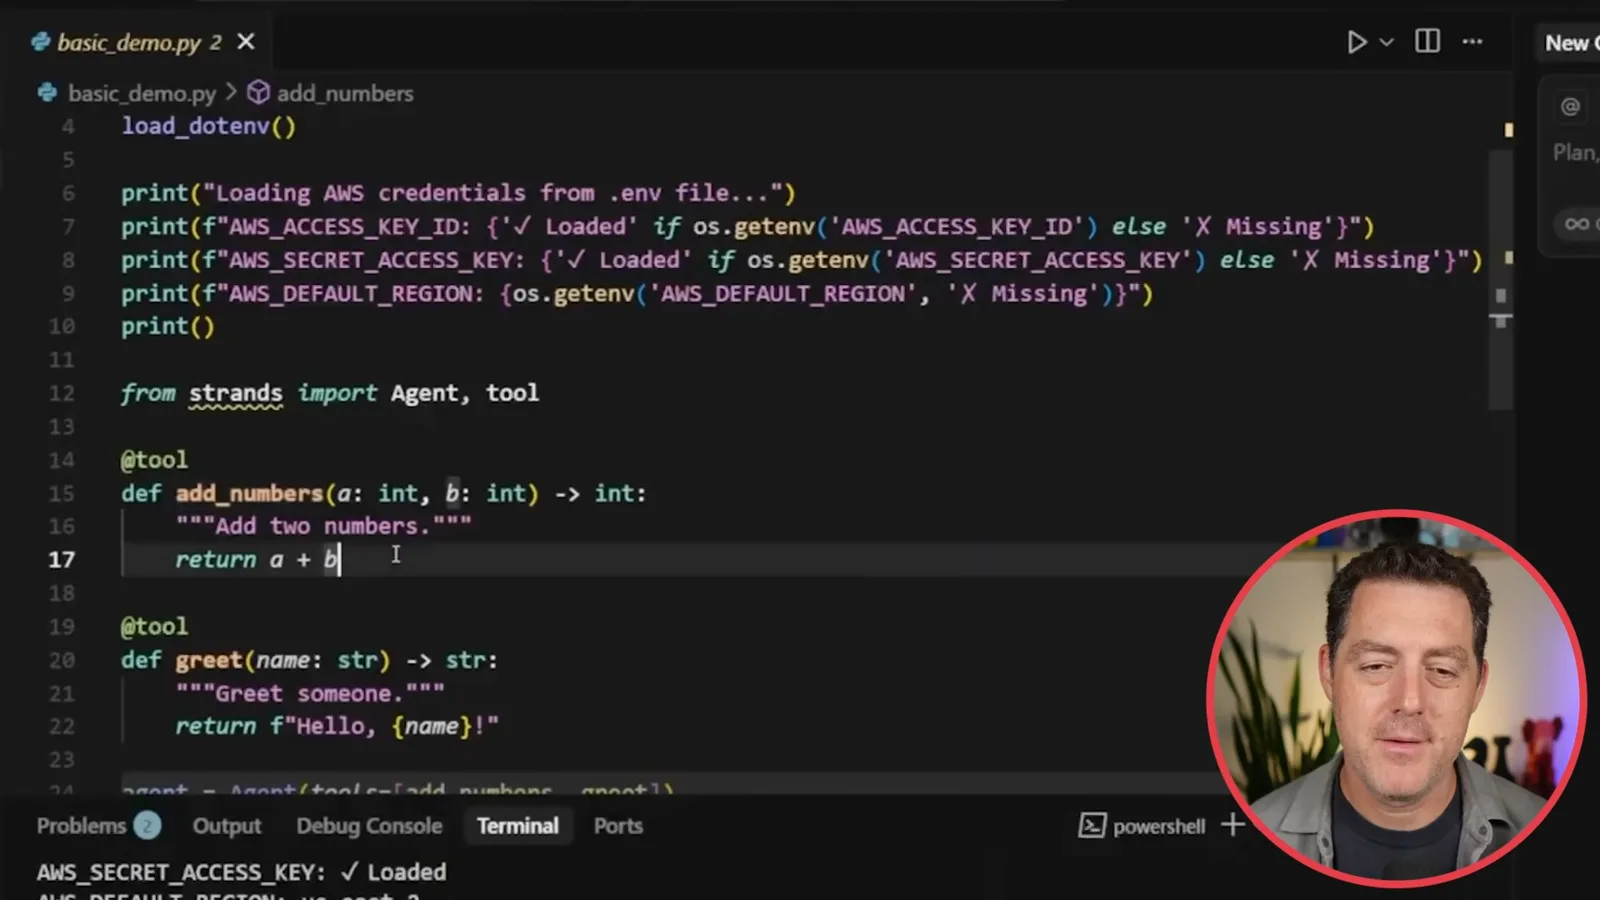
Task: Open the editor More Actions menu
Action: click(x=1472, y=42)
